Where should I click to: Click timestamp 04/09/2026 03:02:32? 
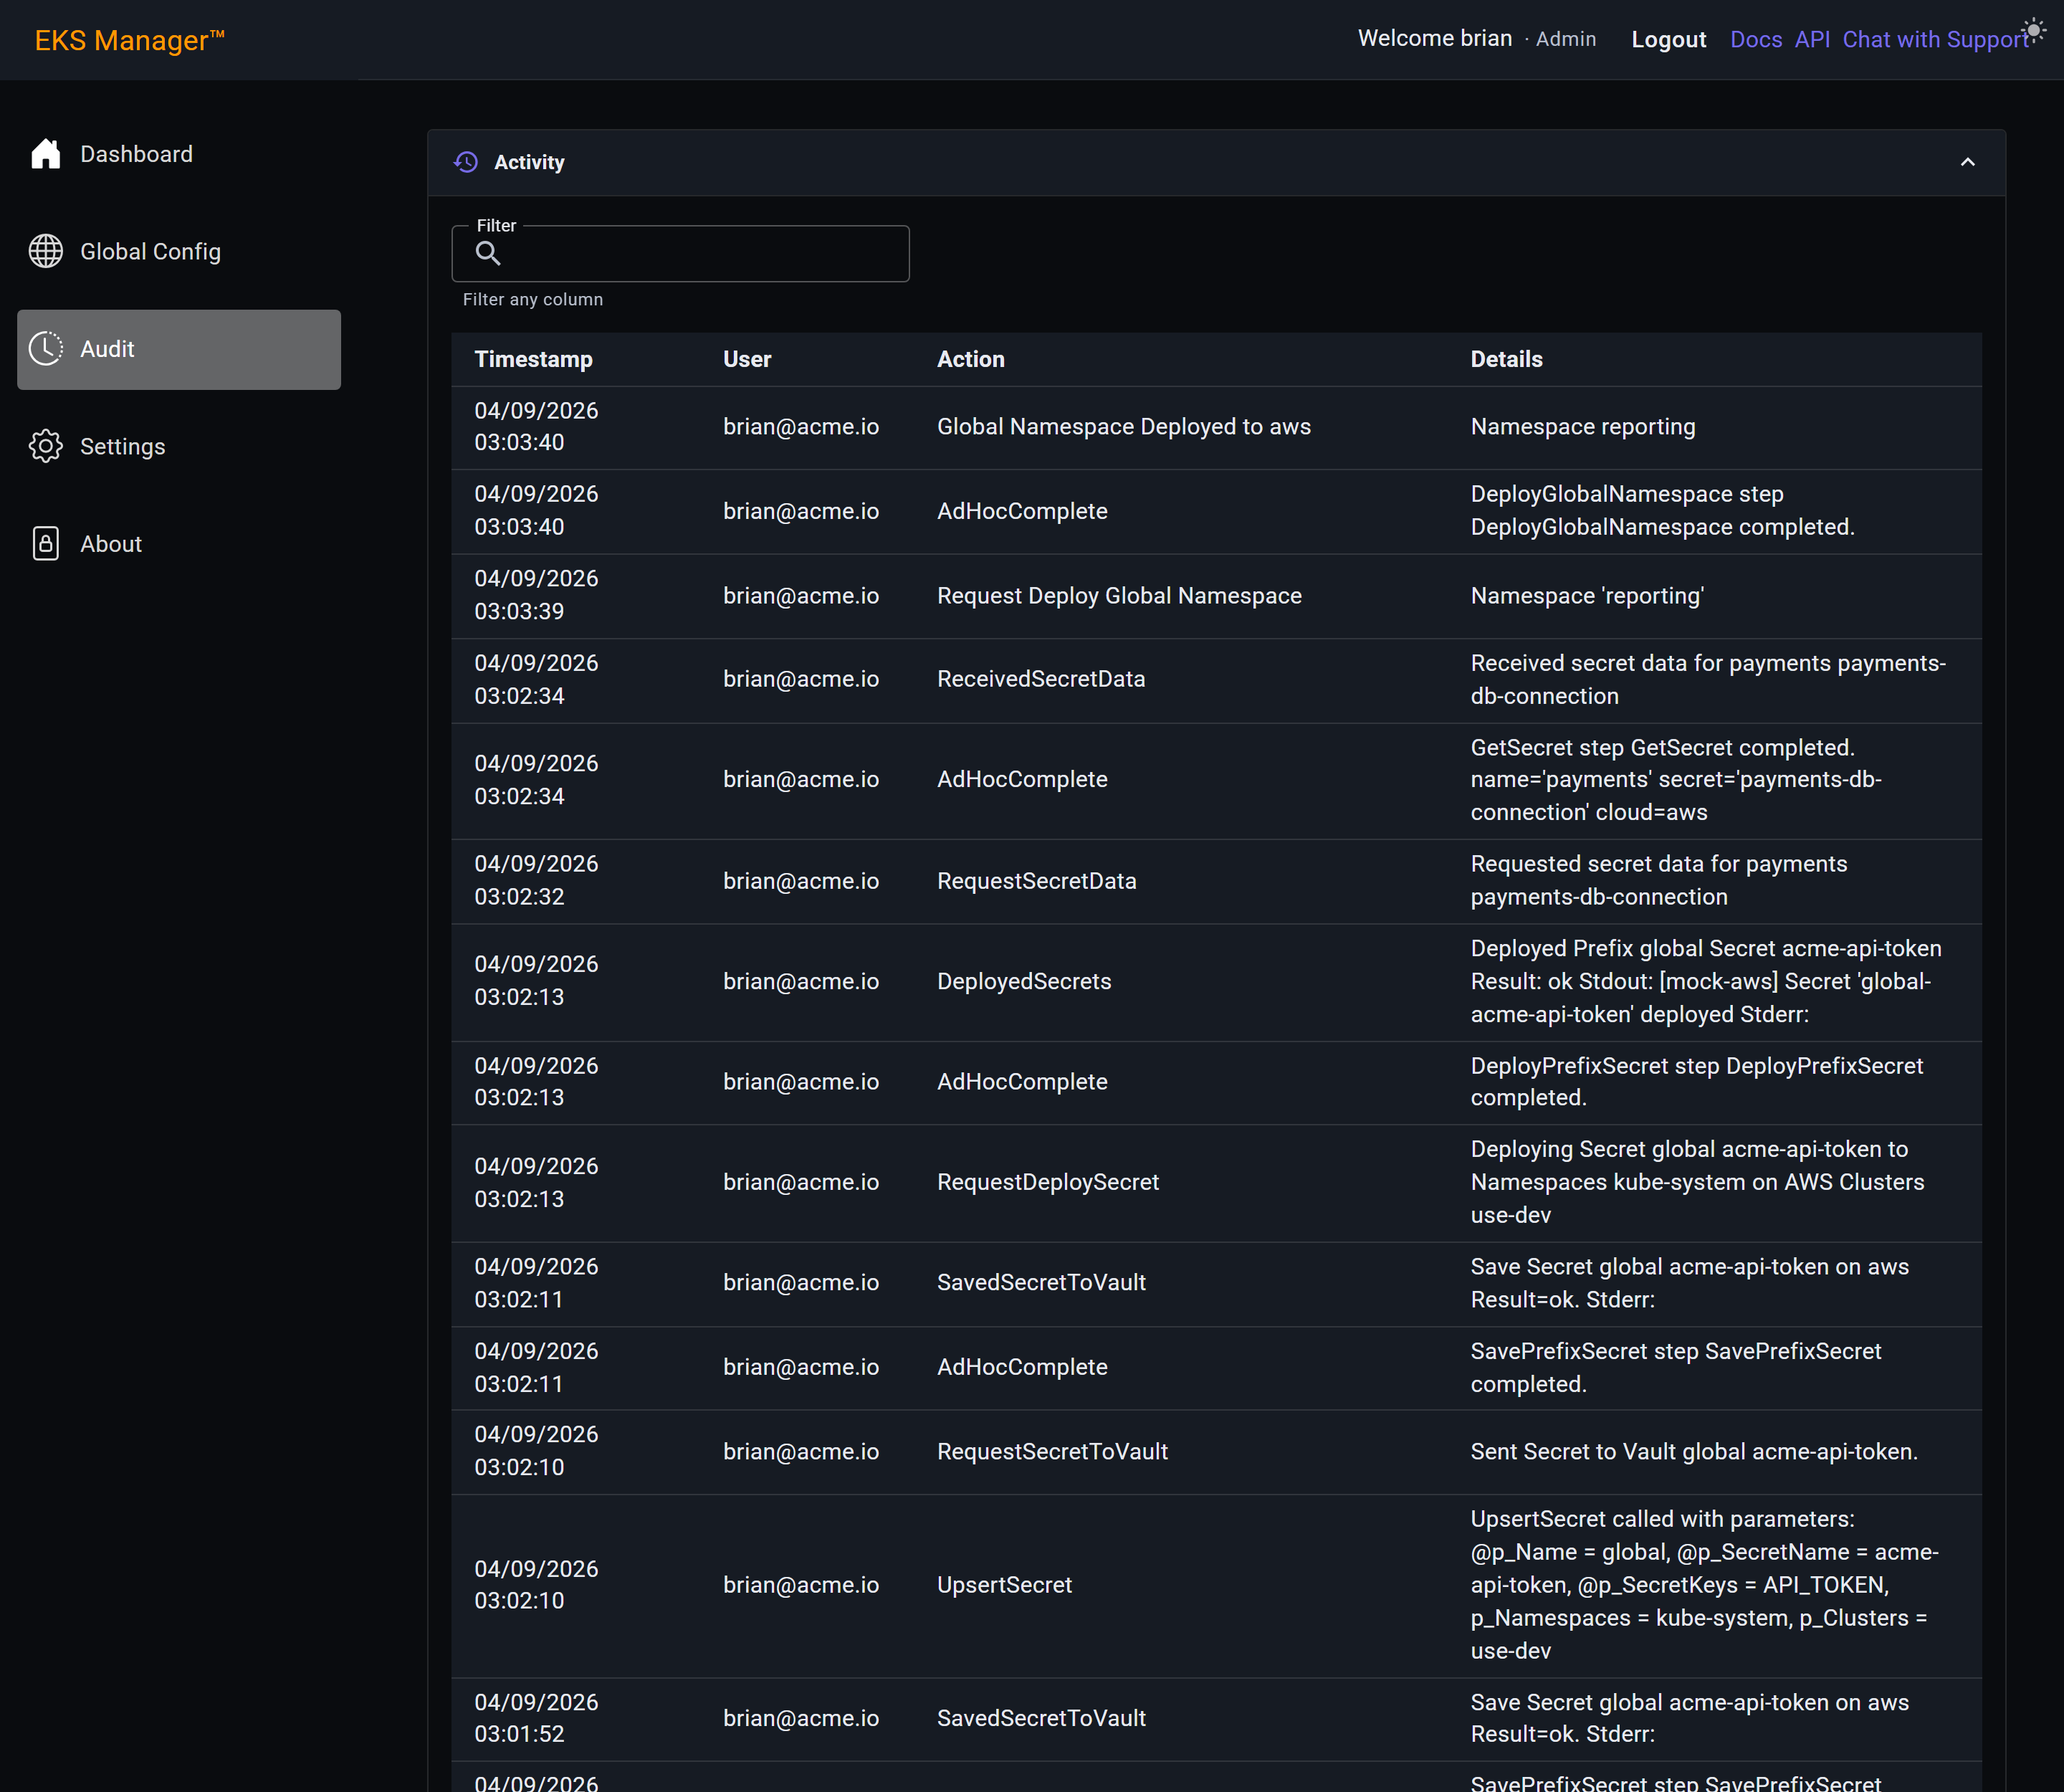point(536,880)
